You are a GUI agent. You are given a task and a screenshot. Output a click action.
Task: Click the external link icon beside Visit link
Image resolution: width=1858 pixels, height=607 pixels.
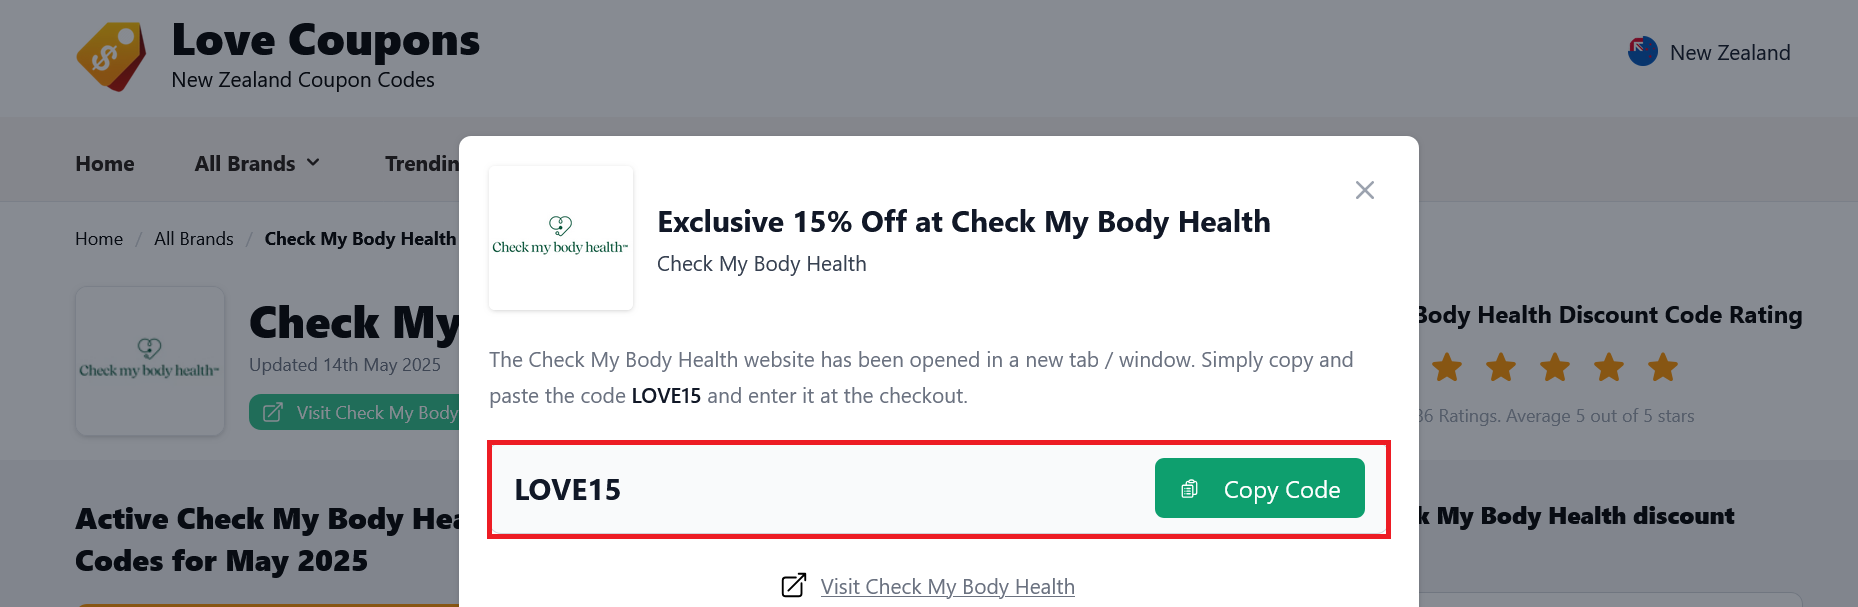coord(794,586)
